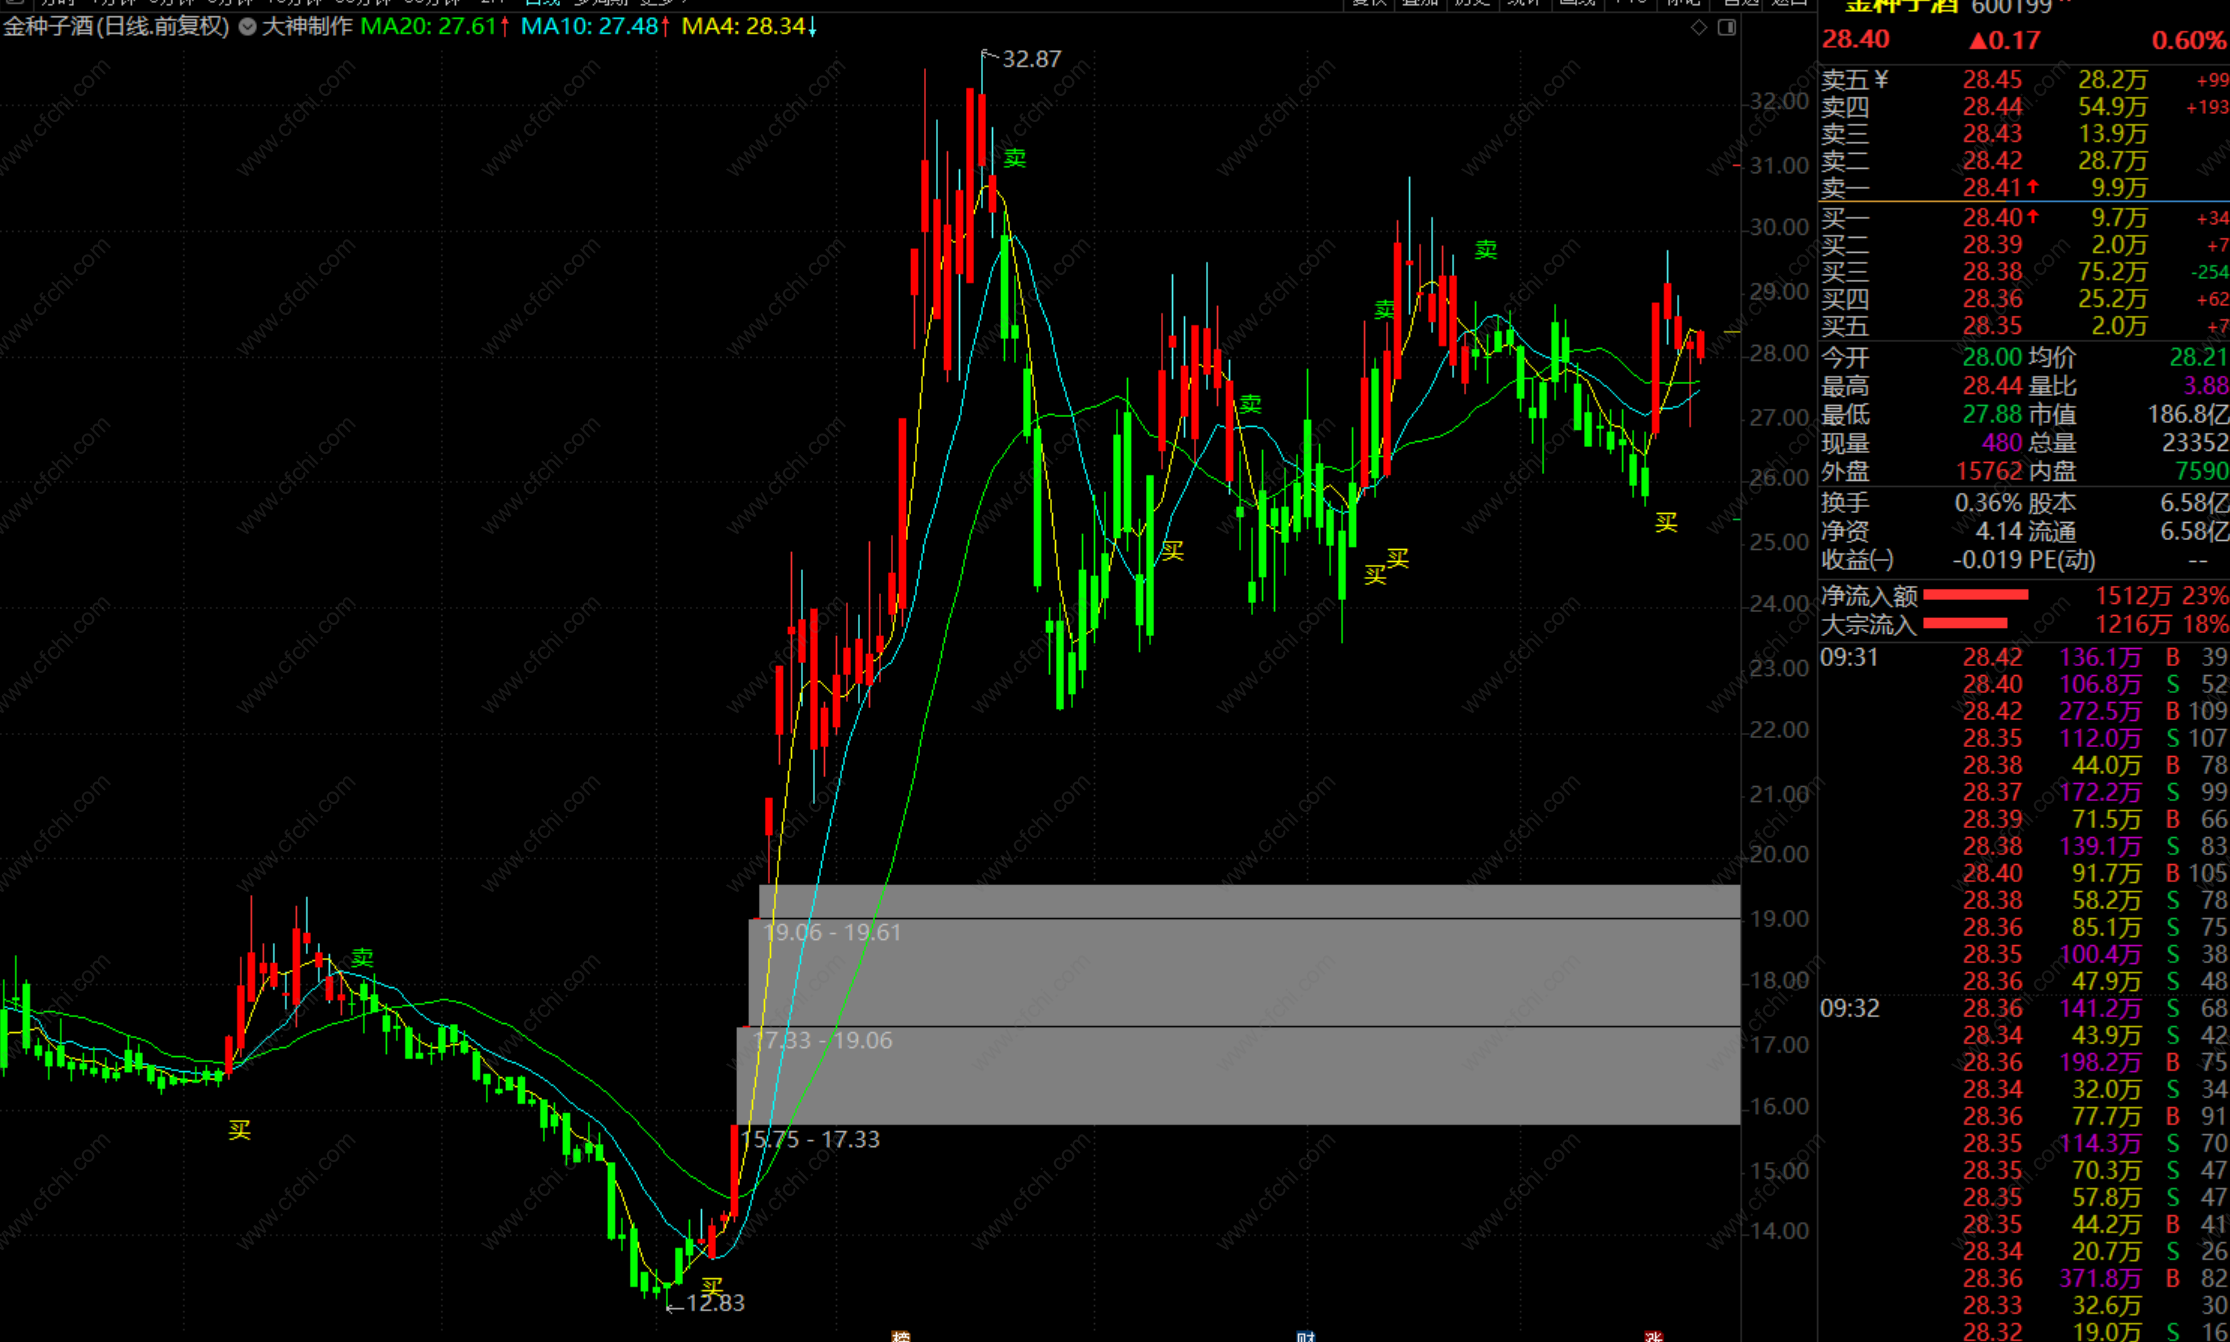The height and width of the screenshot is (1342, 2230).
Task: Click the MA20: 27.61 indicator label
Action: pos(434,27)
